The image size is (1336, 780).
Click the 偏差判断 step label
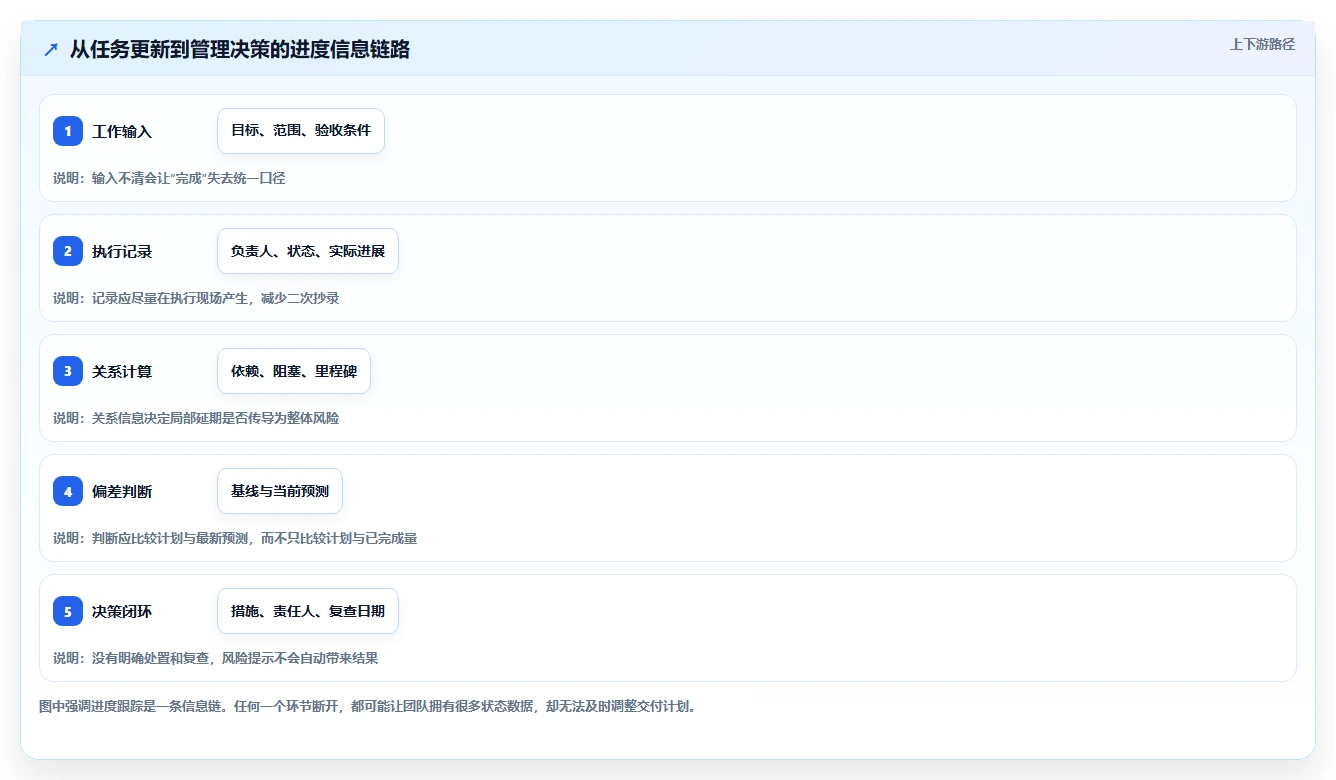pyautogui.click(x=122, y=491)
